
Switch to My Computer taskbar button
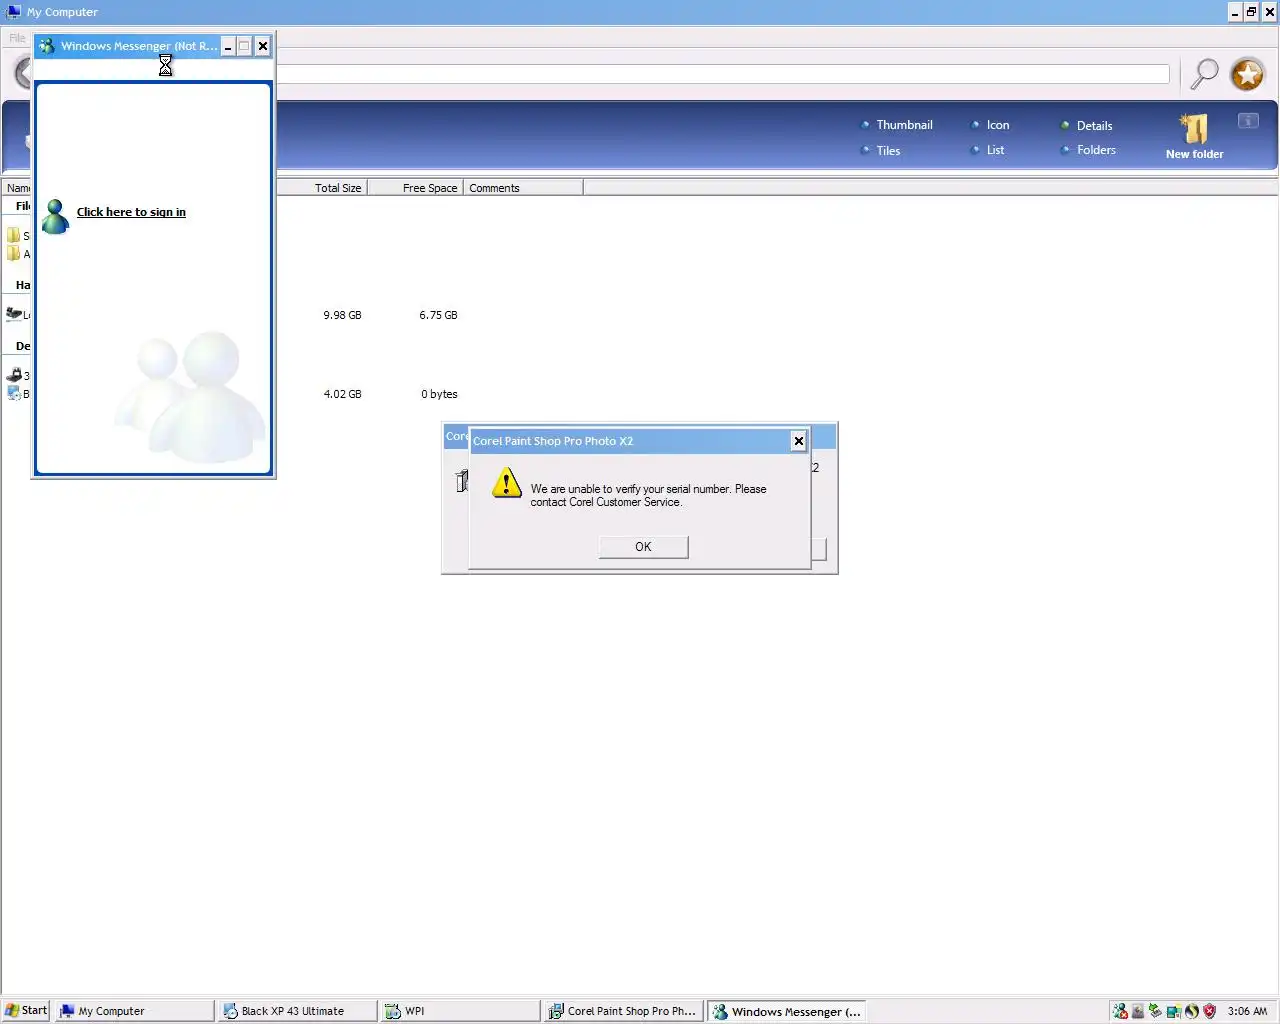click(x=134, y=1011)
